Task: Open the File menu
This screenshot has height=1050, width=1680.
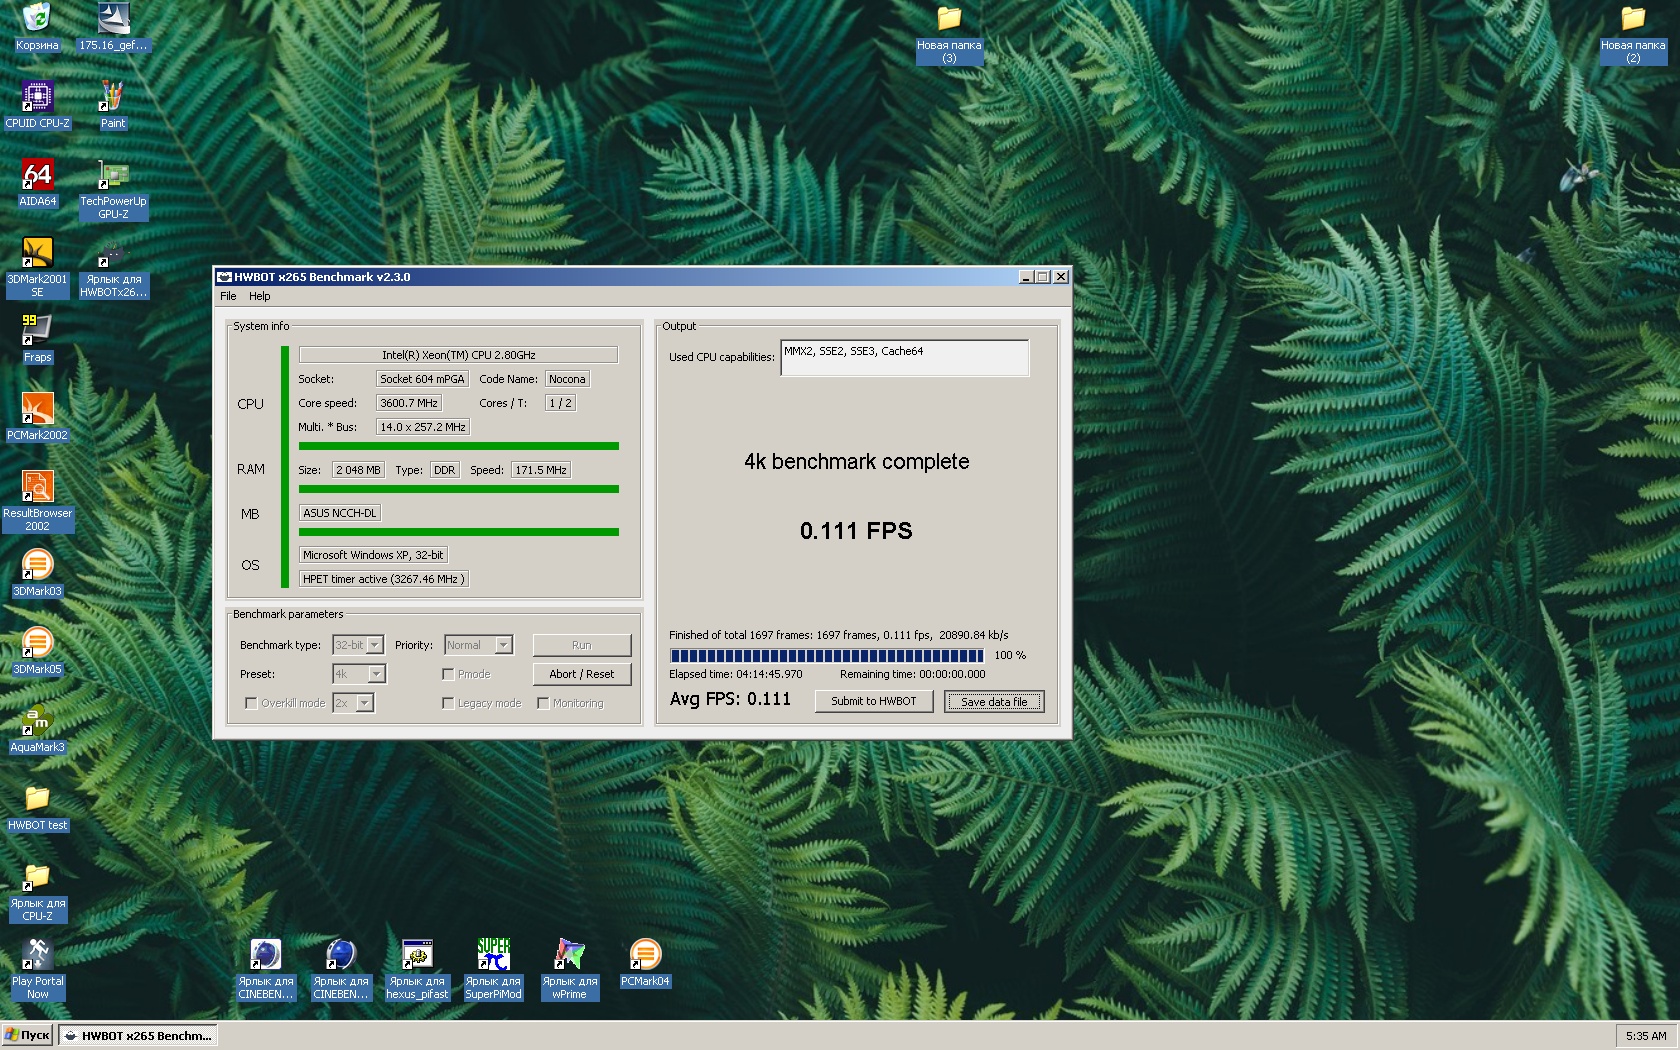Action: coord(228,296)
